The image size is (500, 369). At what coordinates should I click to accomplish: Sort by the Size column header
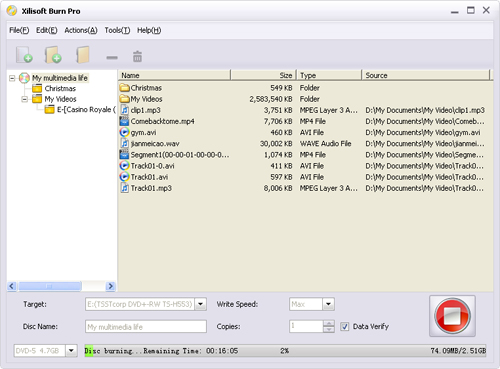pyautogui.click(x=263, y=75)
